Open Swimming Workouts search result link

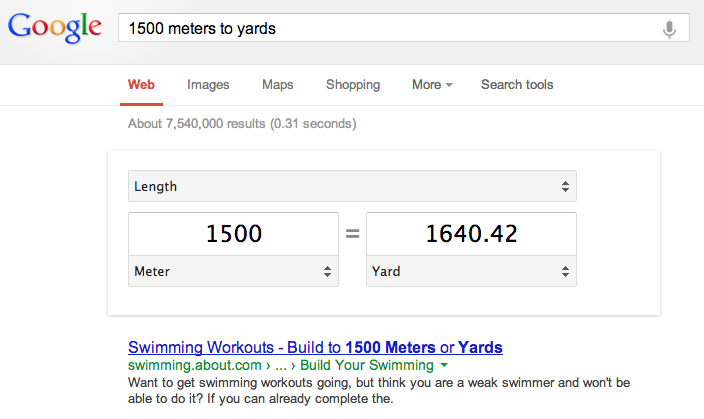315,347
